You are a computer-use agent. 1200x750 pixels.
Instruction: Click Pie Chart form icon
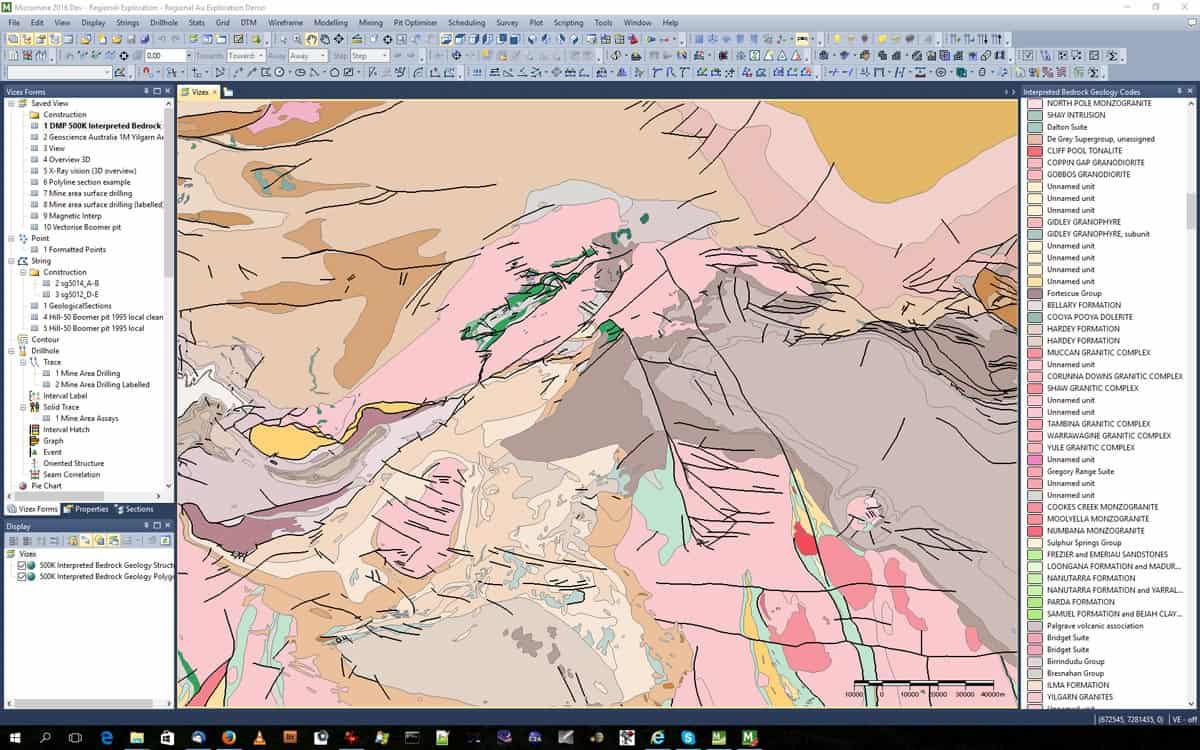(23, 486)
